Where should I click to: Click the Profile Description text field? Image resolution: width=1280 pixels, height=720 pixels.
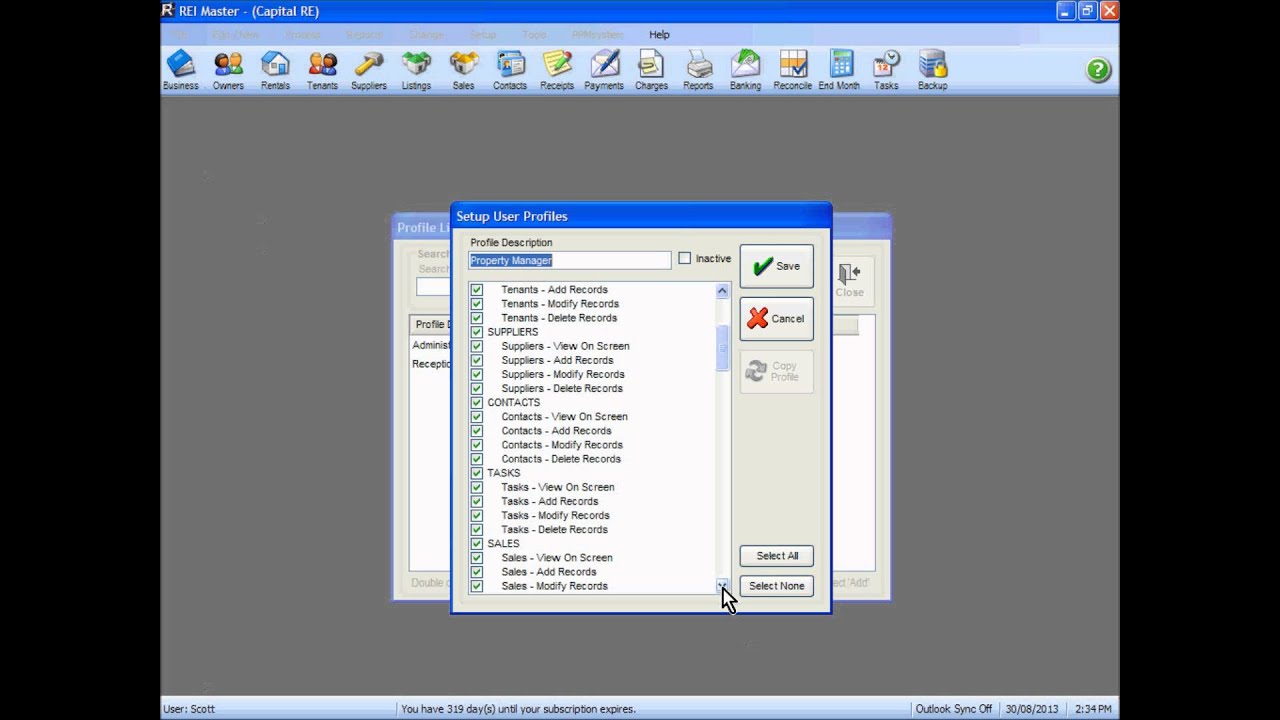point(570,260)
